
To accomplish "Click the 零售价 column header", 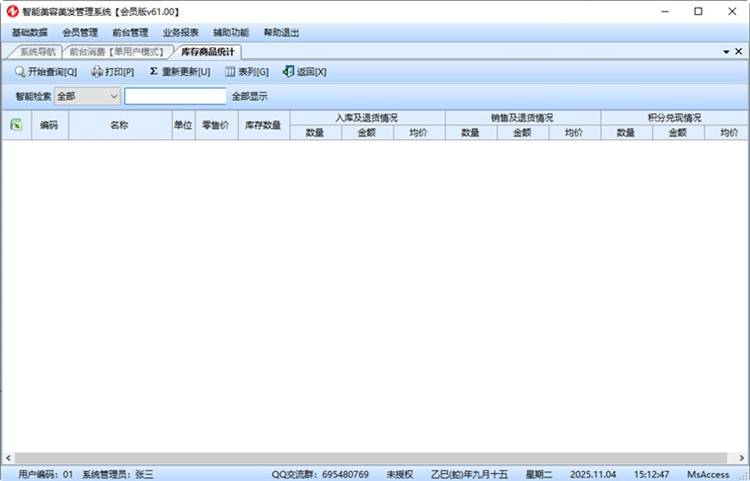I will pos(216,125).
